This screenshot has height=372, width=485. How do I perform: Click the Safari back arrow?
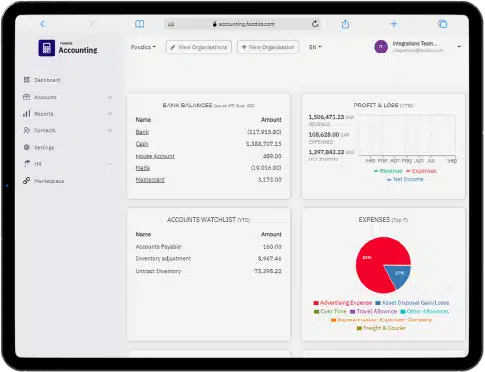pyautogui.click(x=42, y=24)
